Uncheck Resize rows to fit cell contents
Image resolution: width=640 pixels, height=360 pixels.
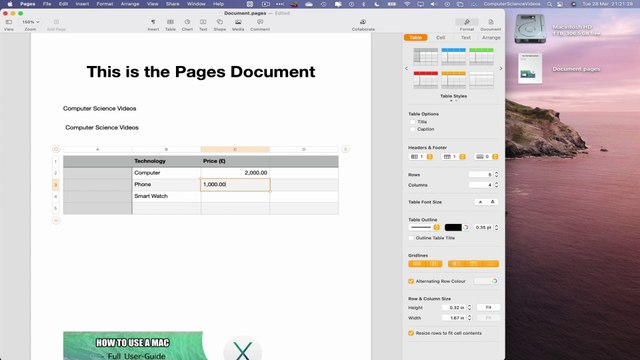click(x=411, y=333)
